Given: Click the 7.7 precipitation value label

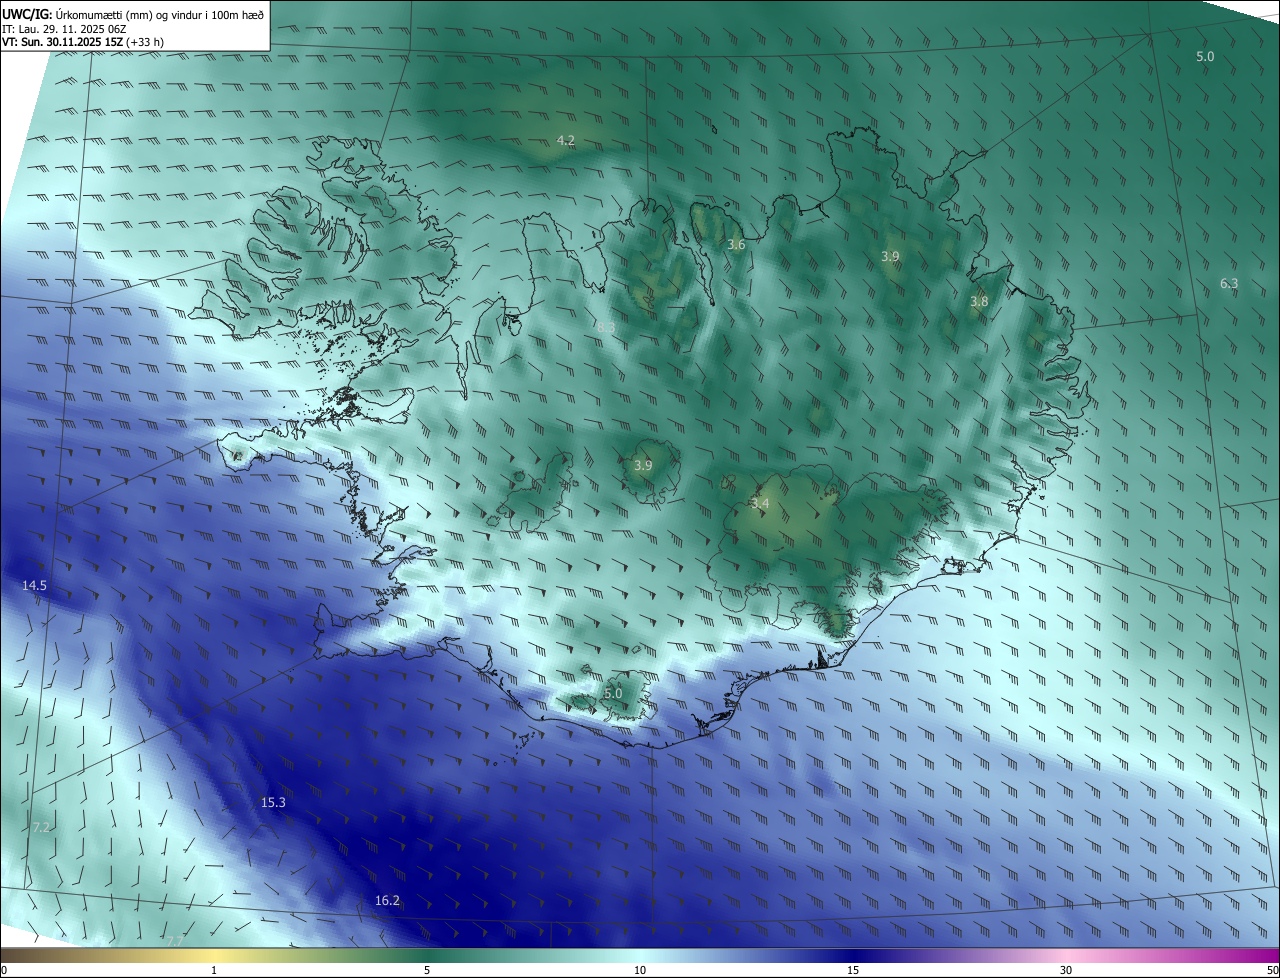Looking at the screenshot, I should click(174, 941).
